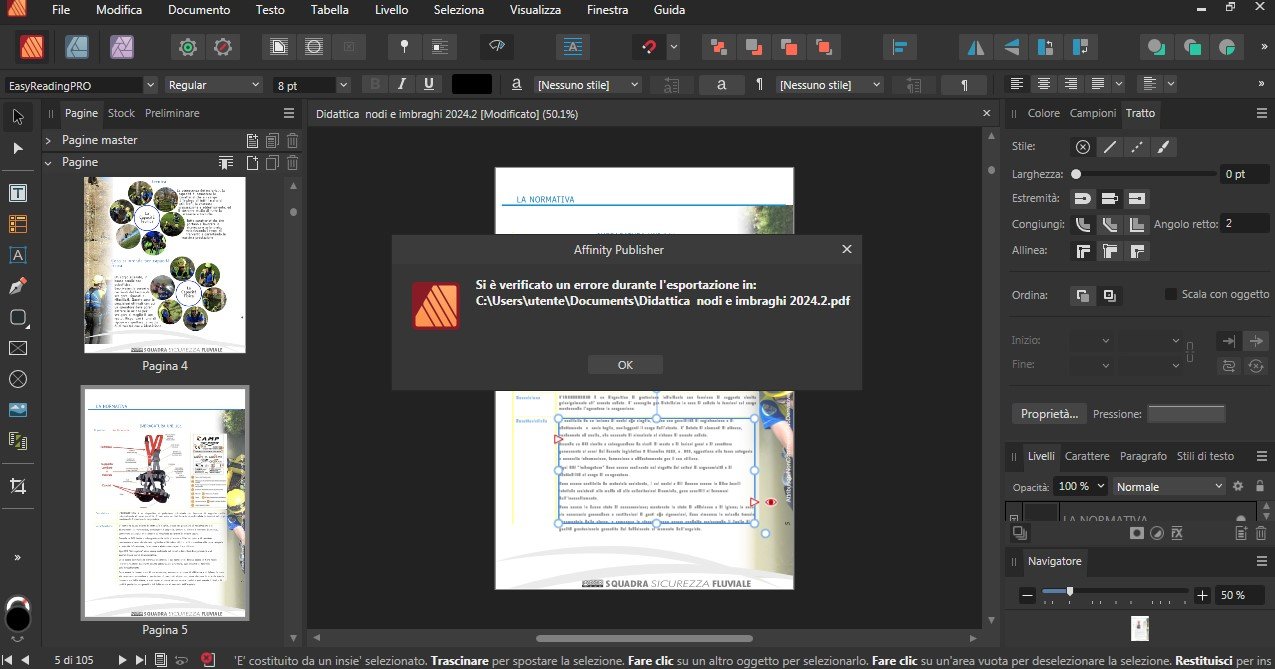This screenshot has height=669, width=1275.
Task: Switch to the Affinity Designer persona
Action: tap(78, 46)
